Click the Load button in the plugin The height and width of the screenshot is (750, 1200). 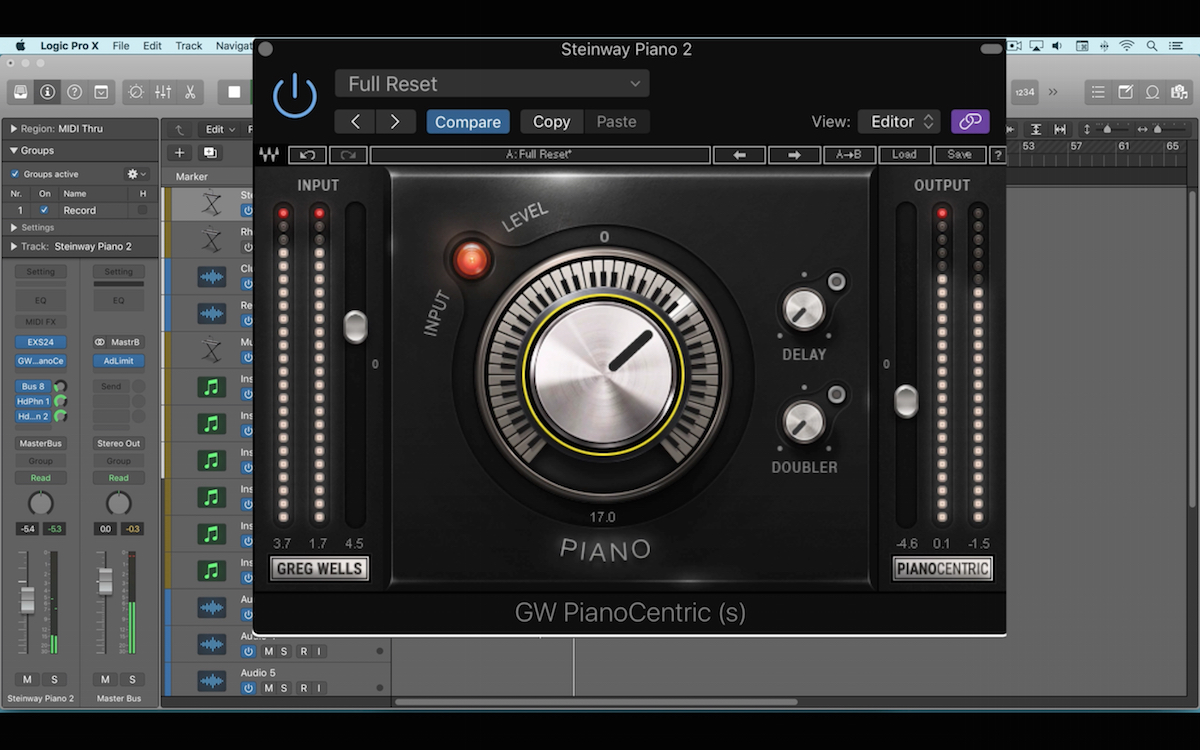point(903,155)
